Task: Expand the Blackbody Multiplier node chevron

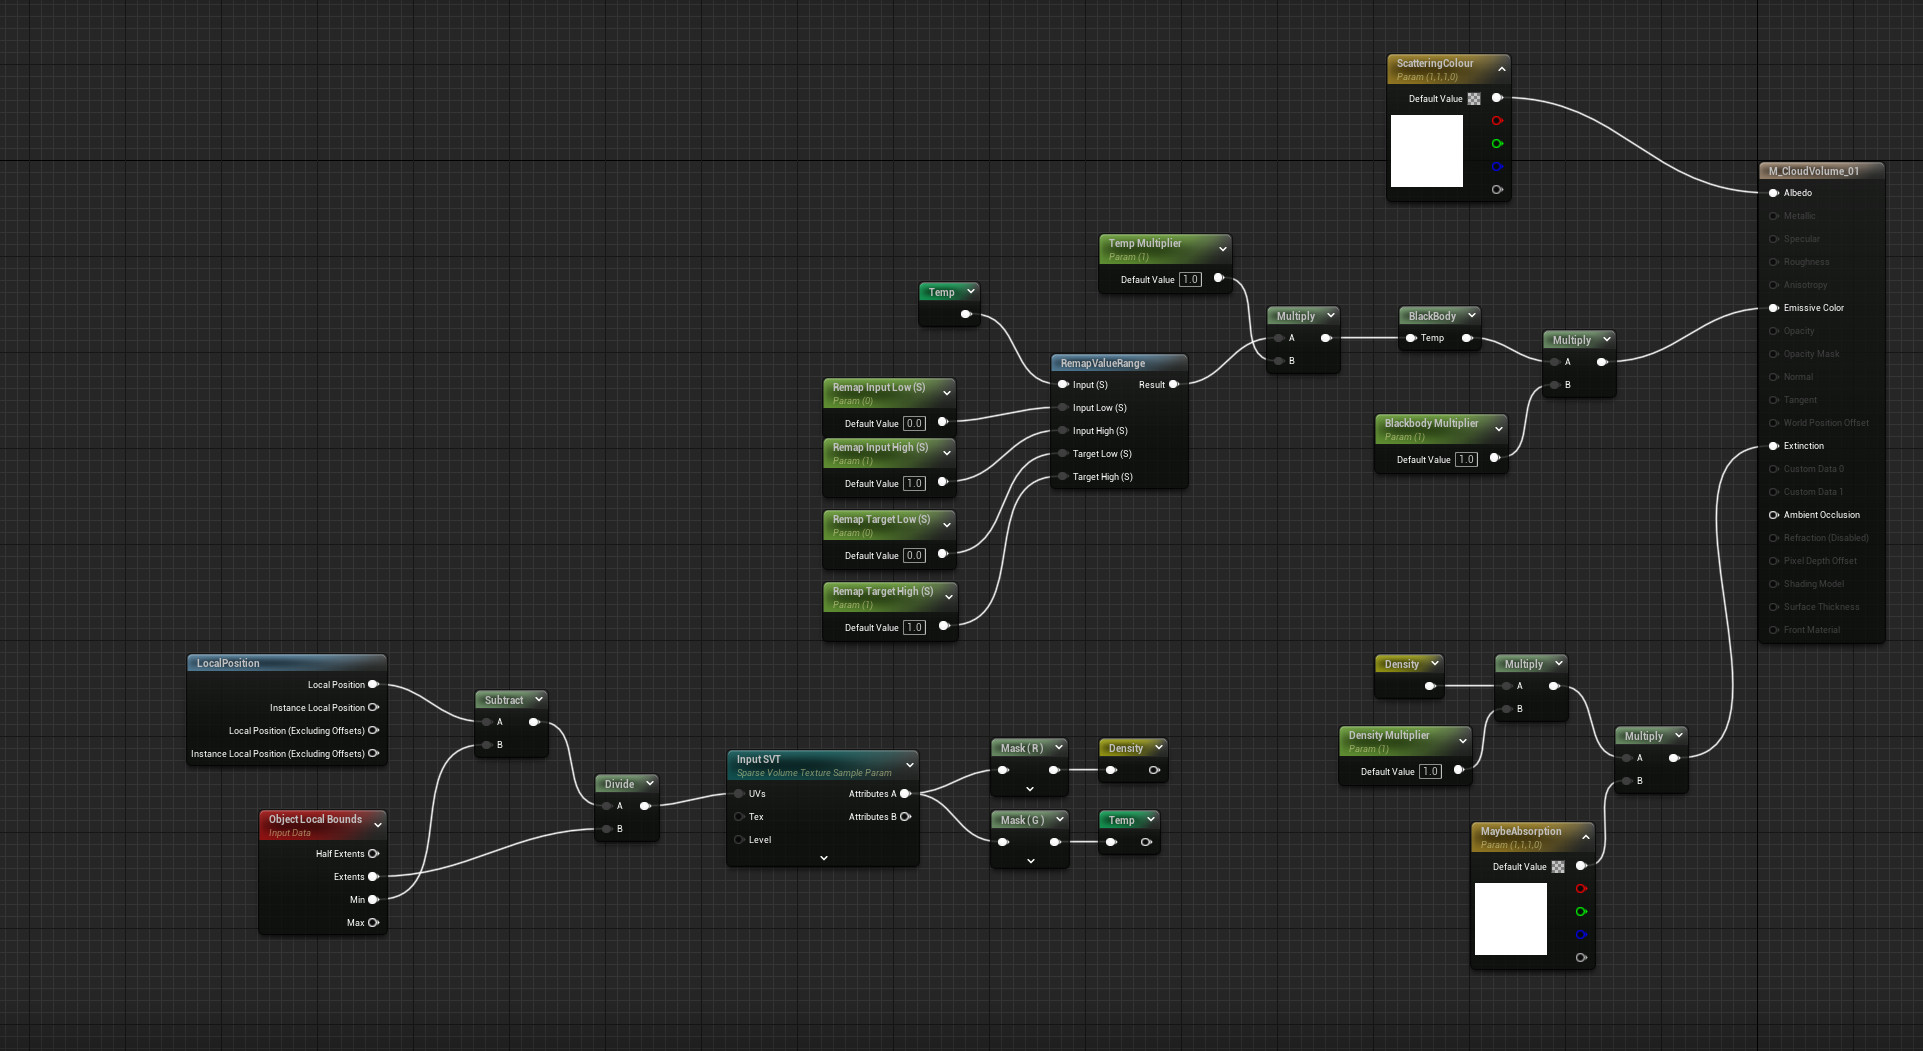Action: [1498, 429]
